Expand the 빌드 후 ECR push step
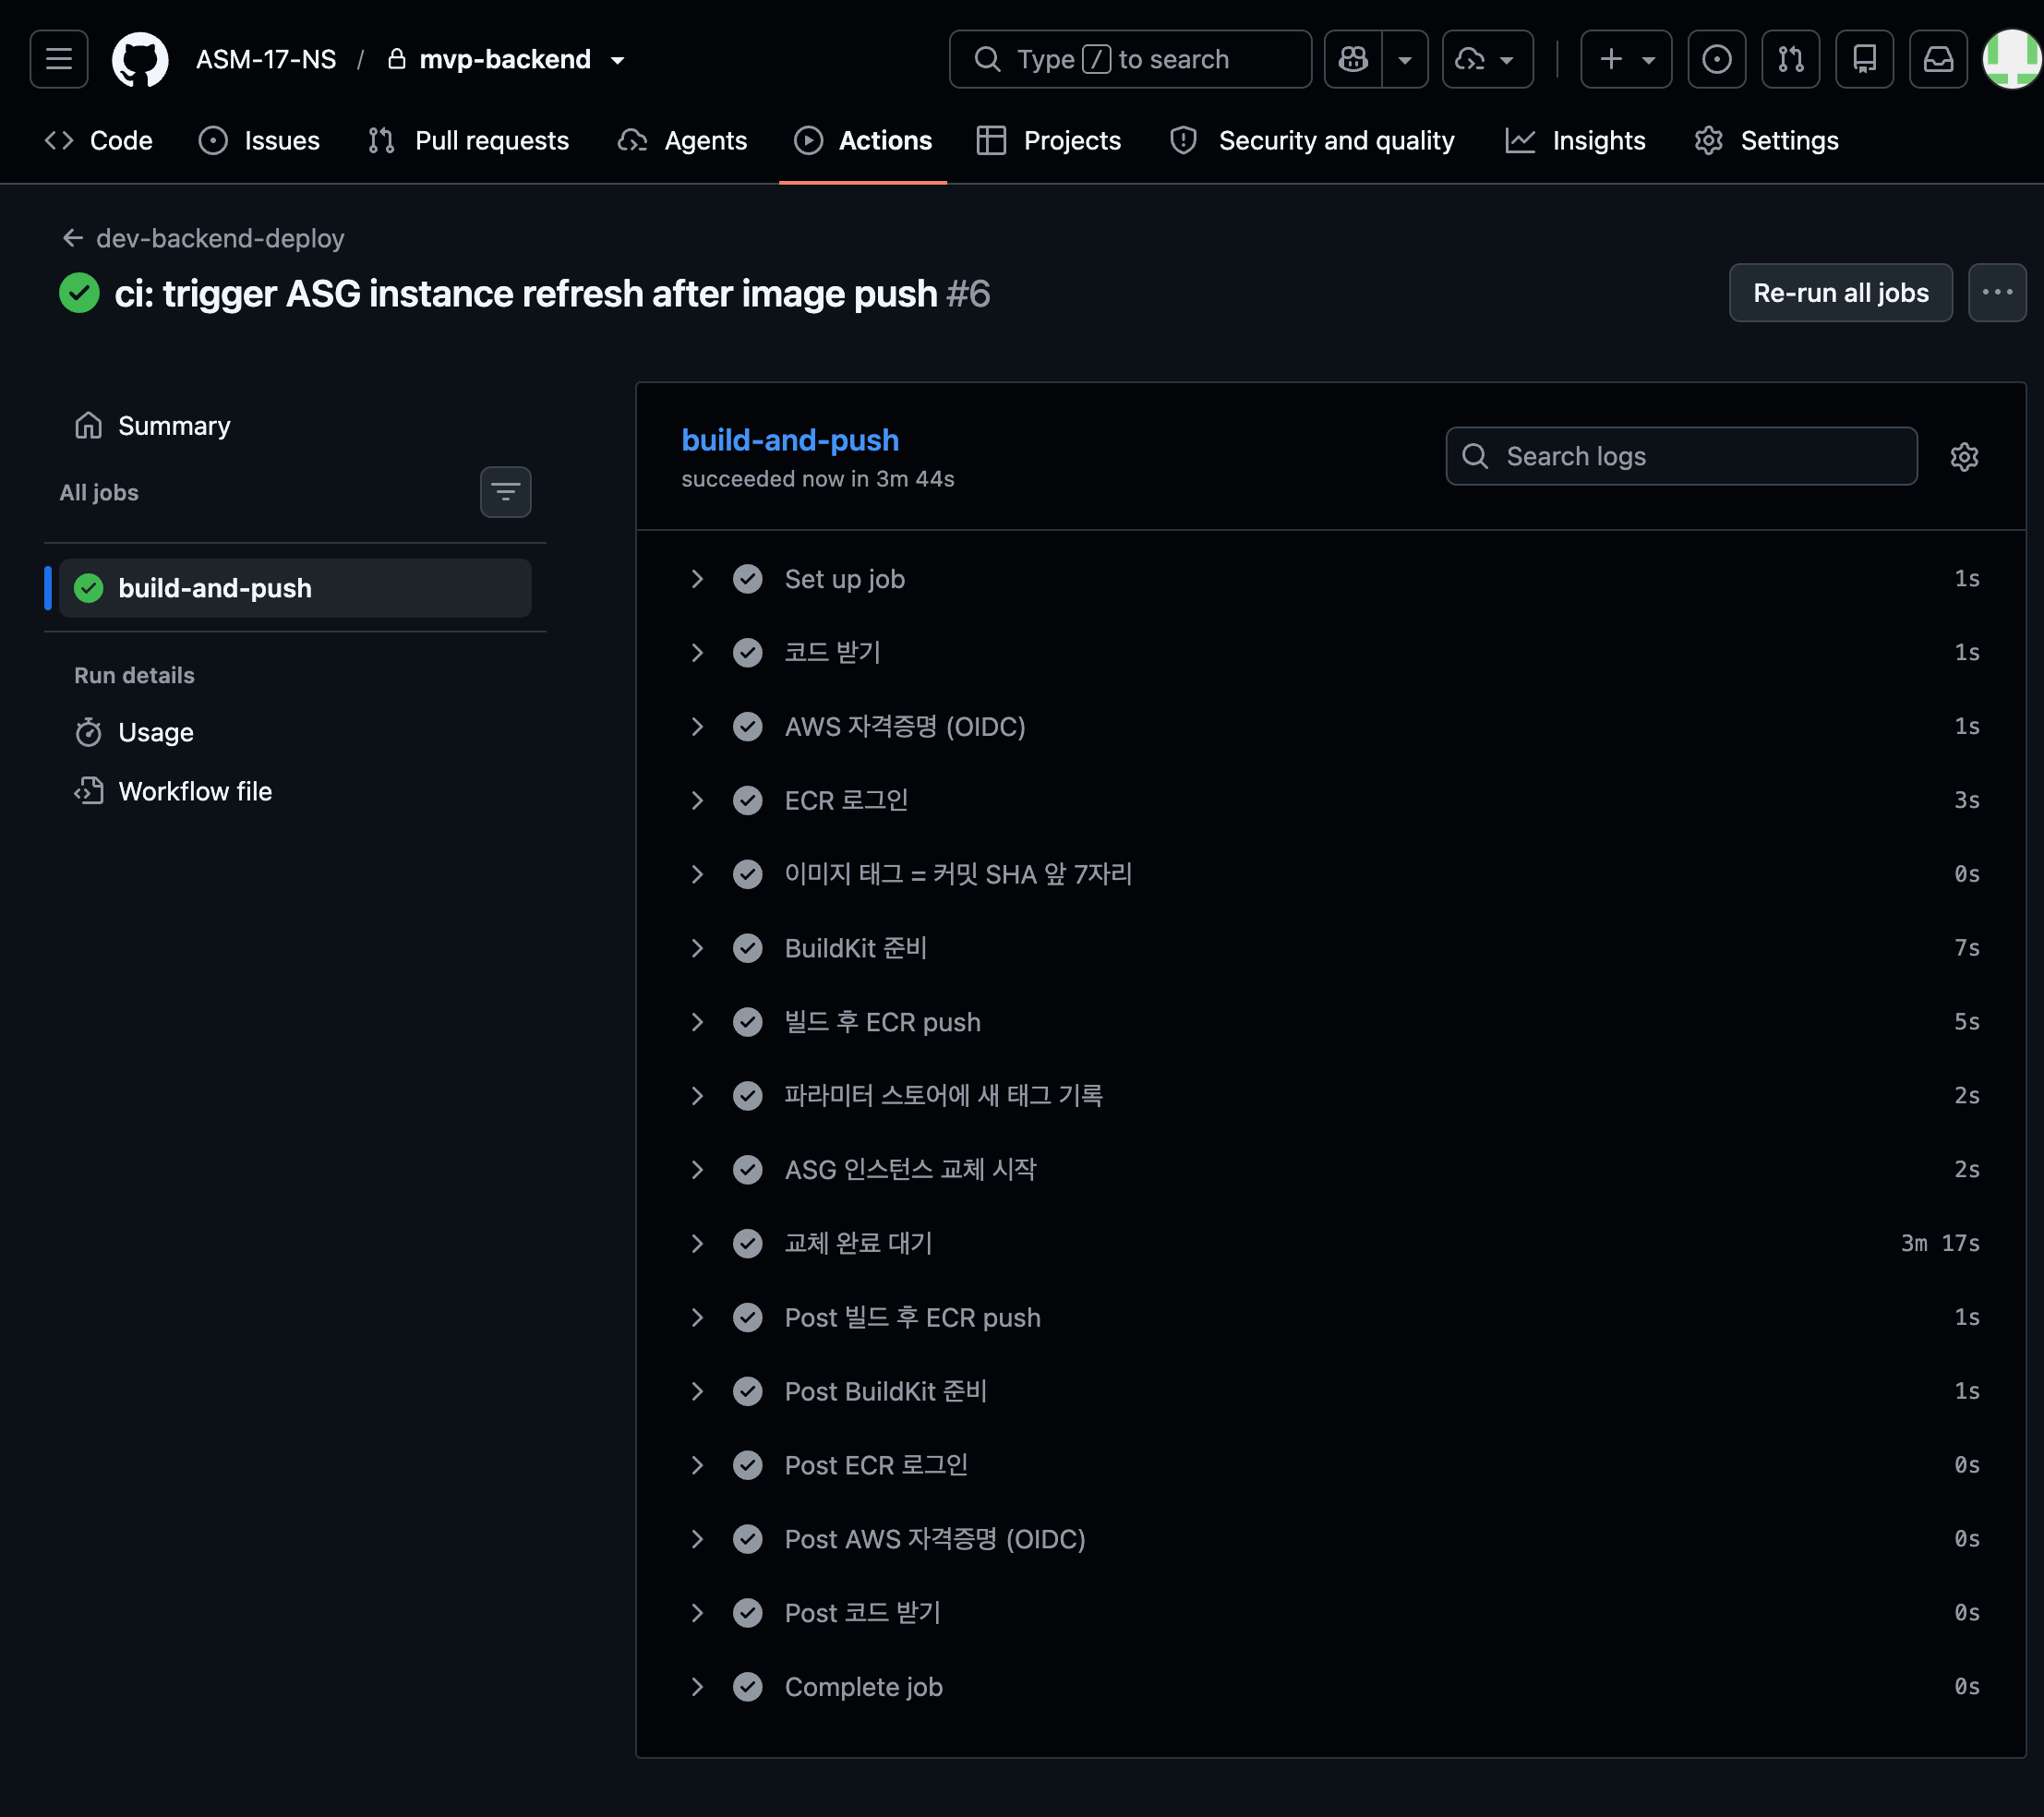 (x=1331, y=1022)
